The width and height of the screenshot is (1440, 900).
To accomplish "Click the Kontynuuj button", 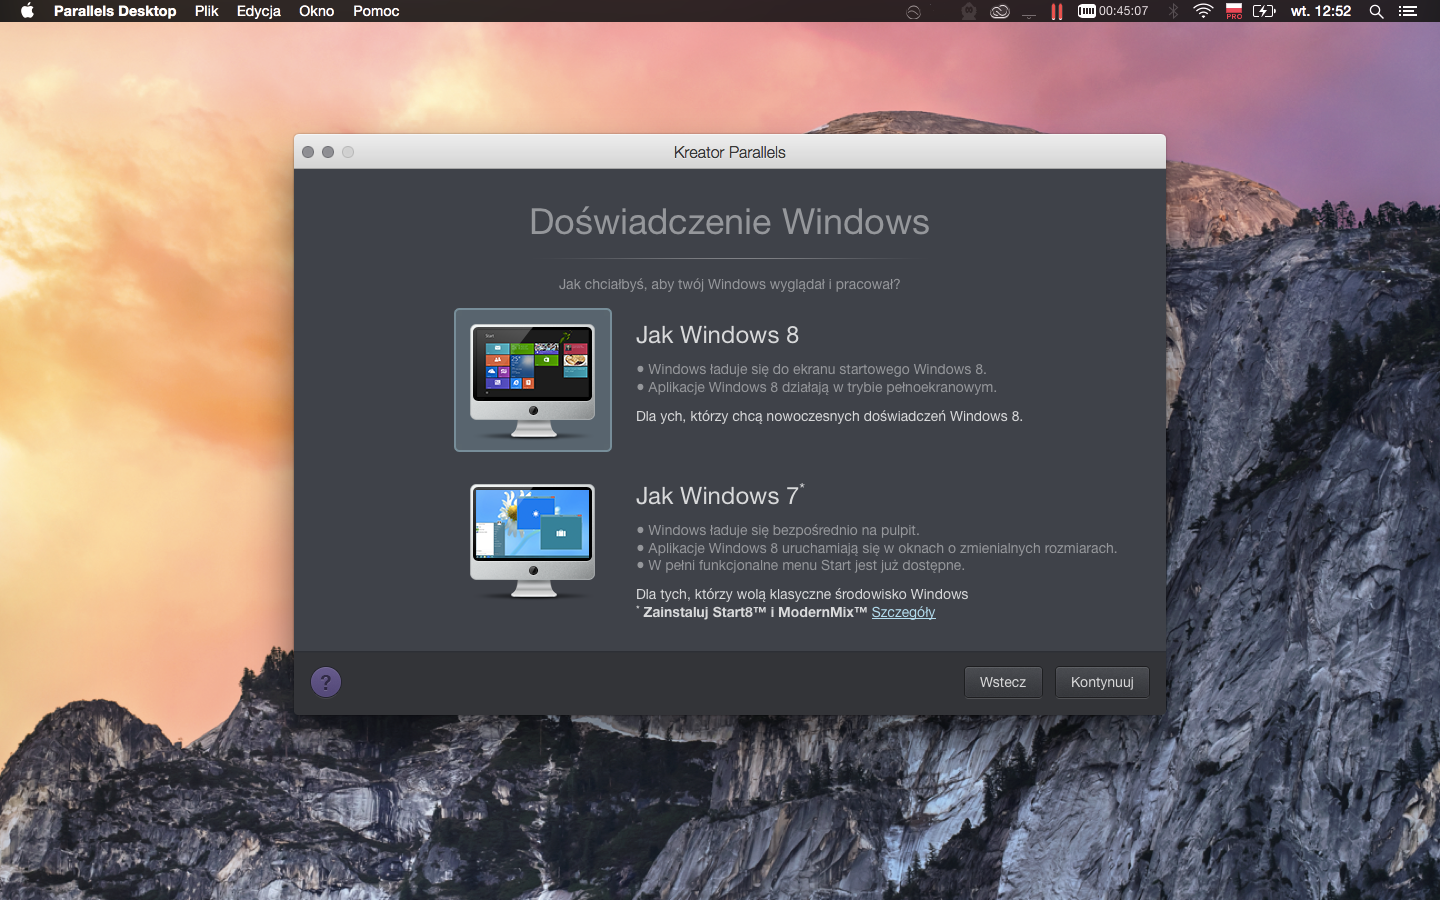I will point(1102,682).
